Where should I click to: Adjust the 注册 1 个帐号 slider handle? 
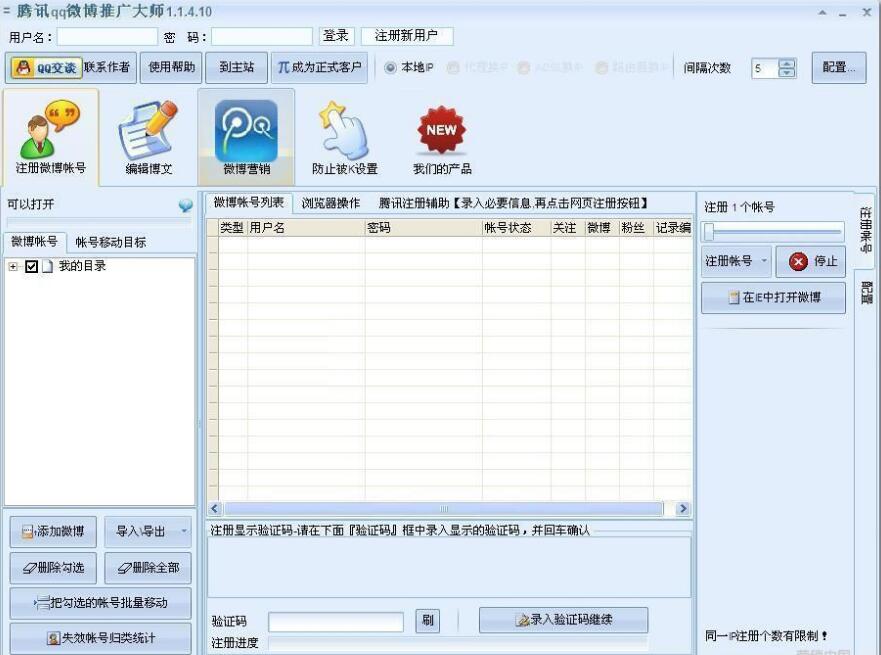709,231
